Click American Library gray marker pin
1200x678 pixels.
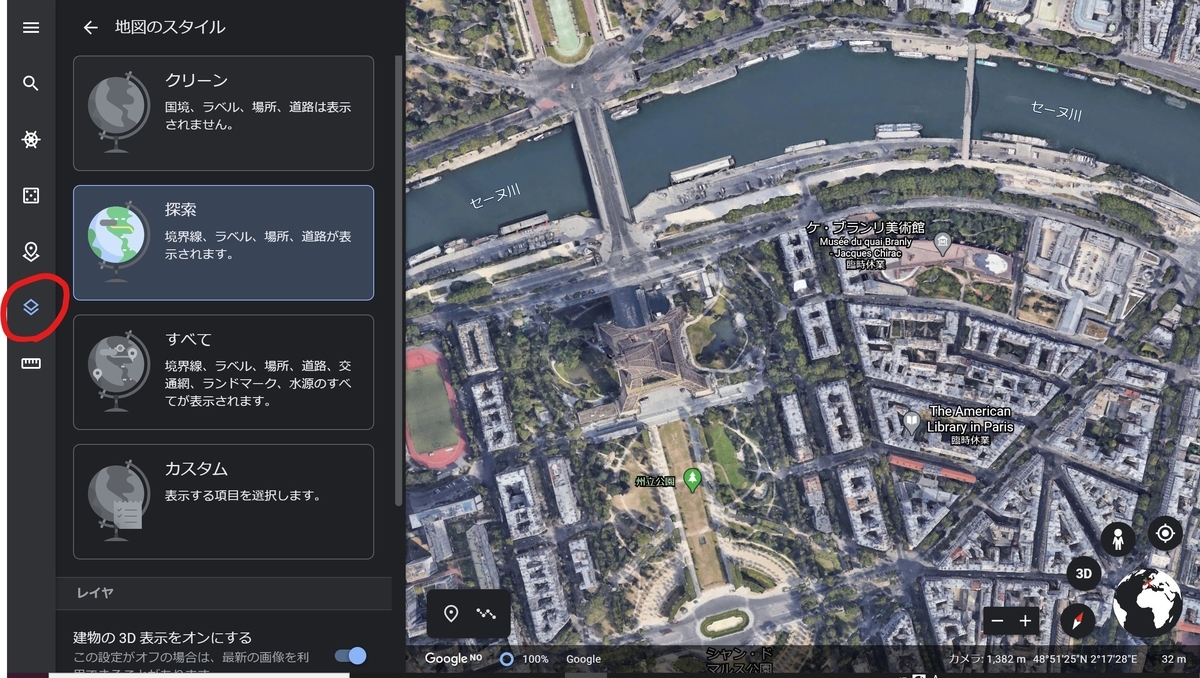click(911, 422)
